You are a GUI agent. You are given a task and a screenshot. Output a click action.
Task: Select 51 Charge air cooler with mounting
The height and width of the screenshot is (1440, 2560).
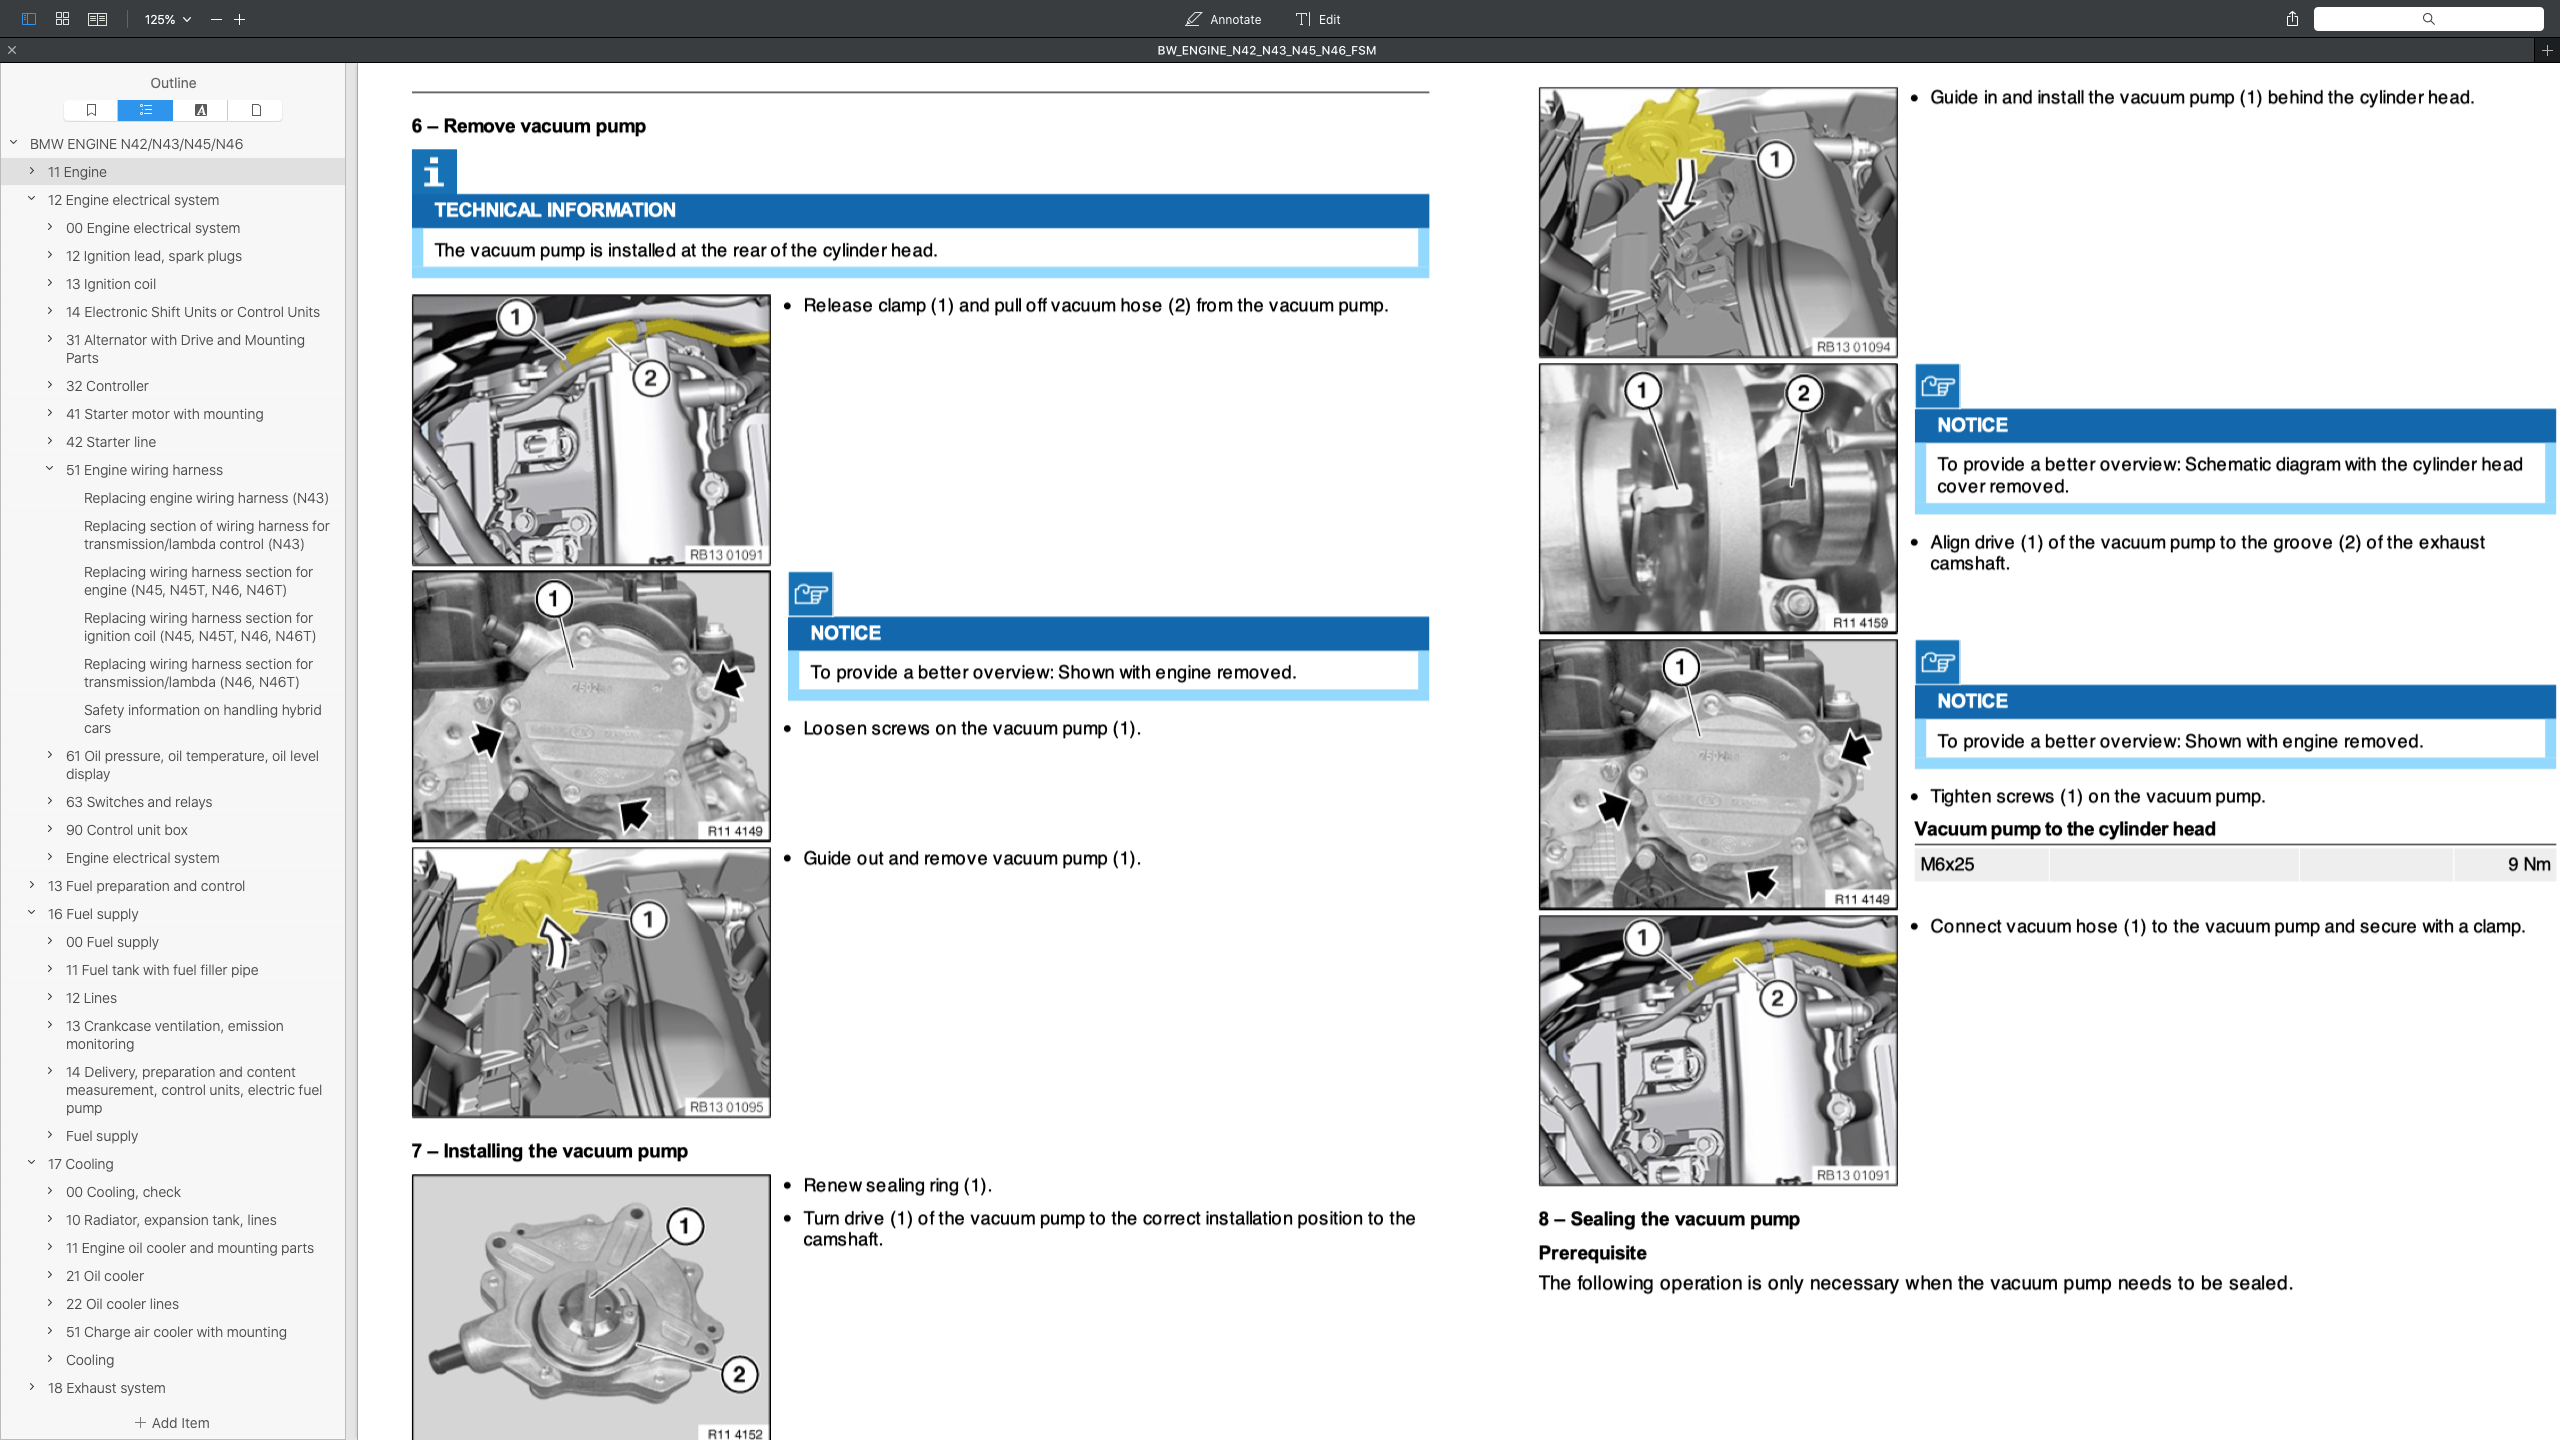click(176, 1332)
